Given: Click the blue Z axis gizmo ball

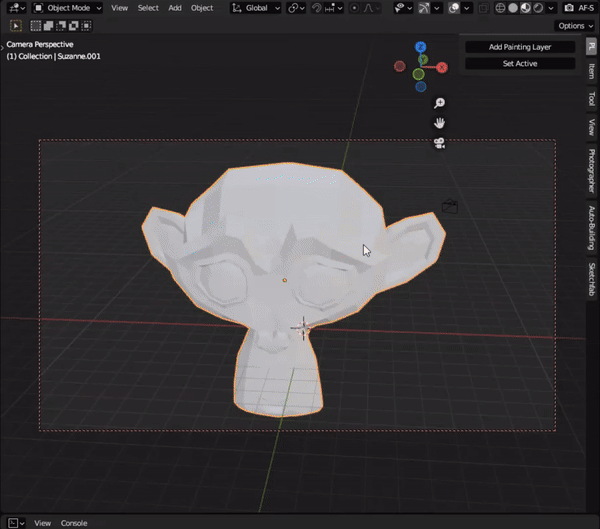Looking at the screenshot, I should (421, 47).
